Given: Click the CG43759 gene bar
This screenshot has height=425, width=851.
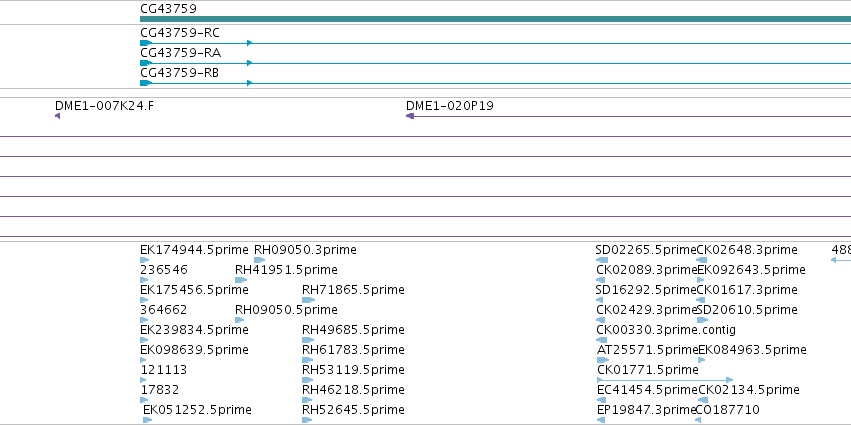Looking at the screenshot, I should pos(495,19).
